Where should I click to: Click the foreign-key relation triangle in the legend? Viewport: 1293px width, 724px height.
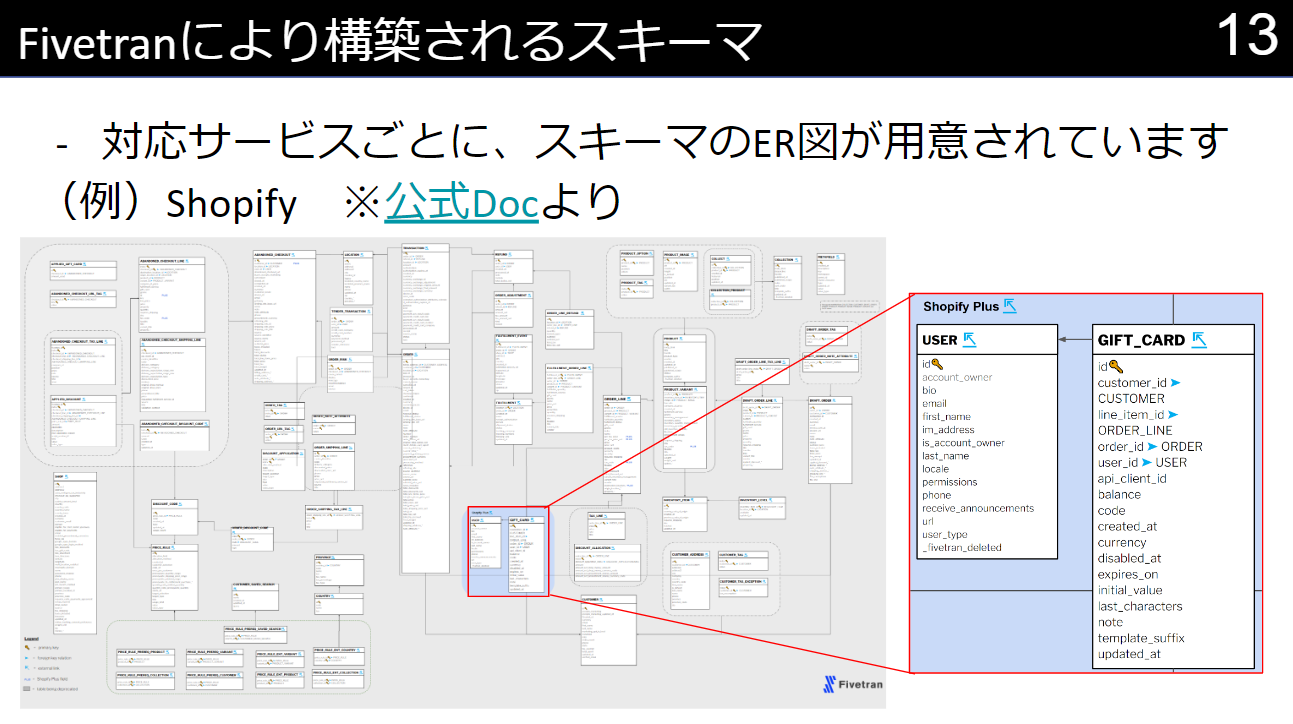tap(26, 658)
